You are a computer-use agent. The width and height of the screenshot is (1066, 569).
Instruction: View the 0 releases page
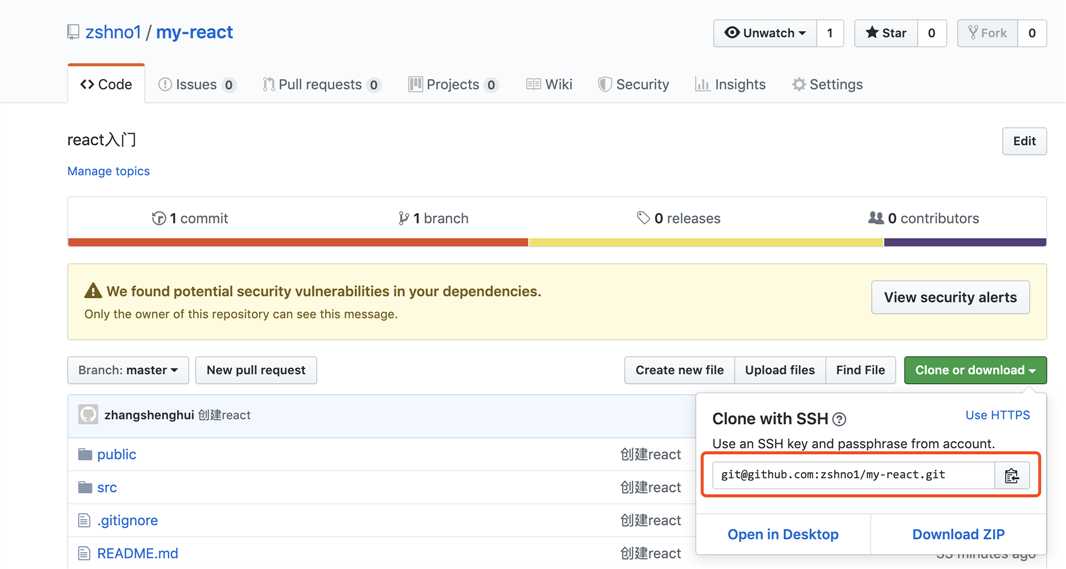[678, 218]
